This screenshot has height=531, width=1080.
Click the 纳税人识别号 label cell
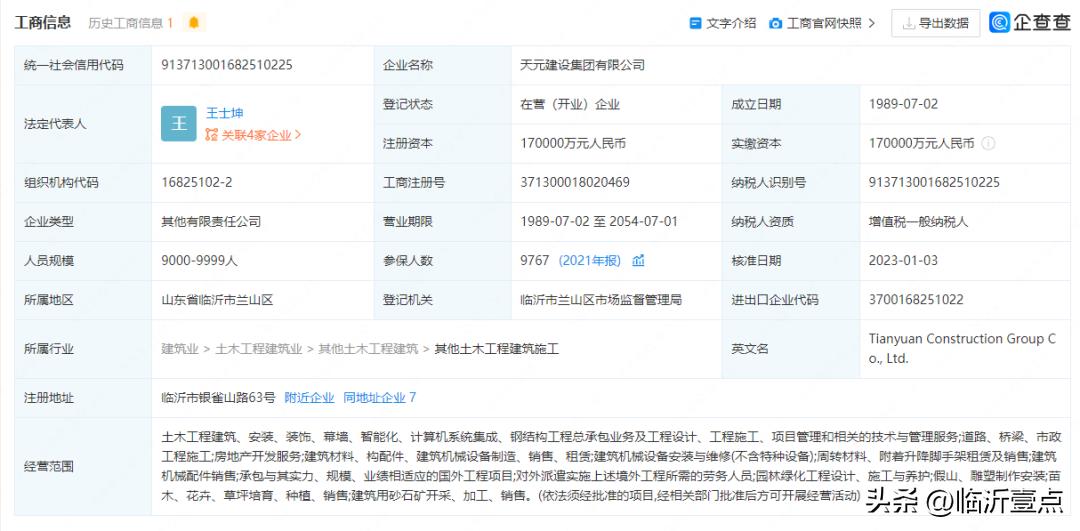pyautogui.click(x=790, y=183)
